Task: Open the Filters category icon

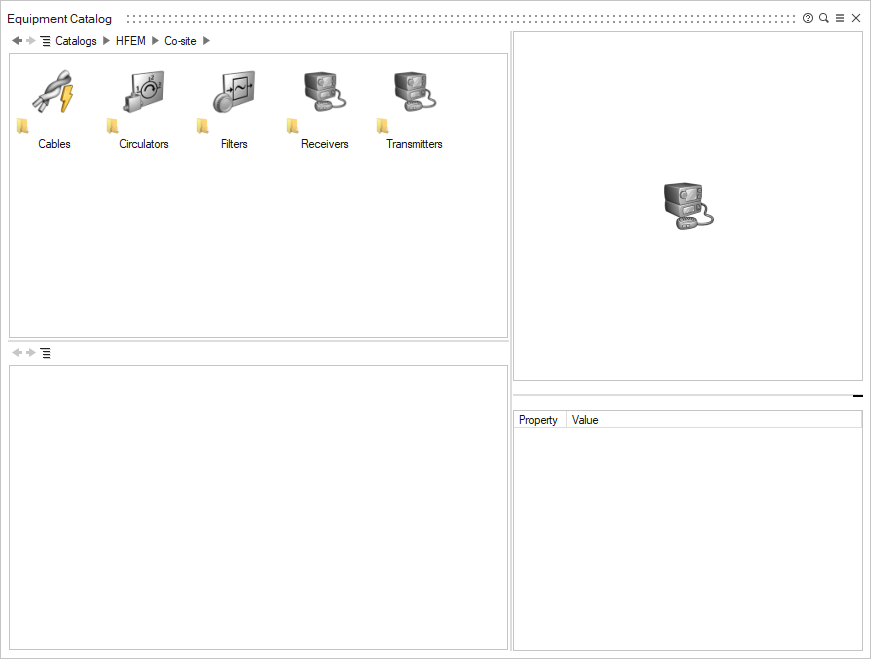Action: tap(234, 93)
